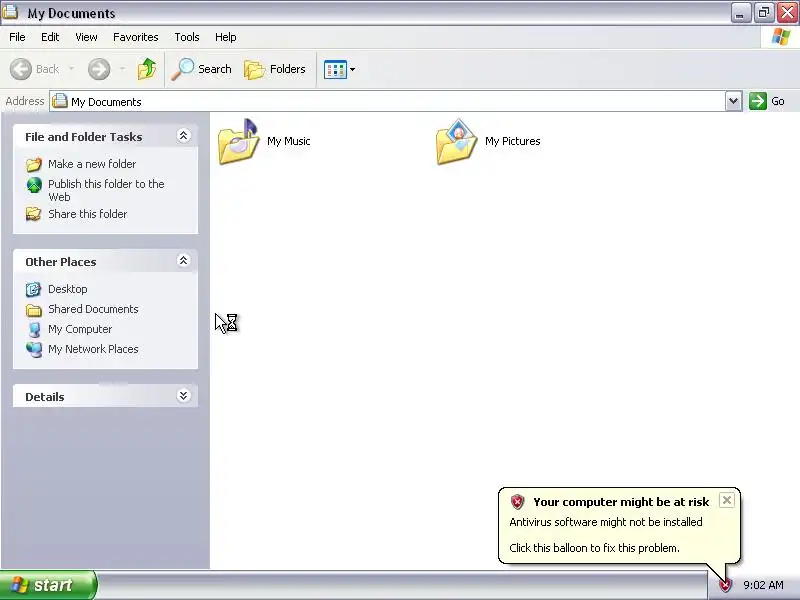Open the Address bar dropdown list
Image resolution: width=800 pixels, height=600 pixels.
733,101
